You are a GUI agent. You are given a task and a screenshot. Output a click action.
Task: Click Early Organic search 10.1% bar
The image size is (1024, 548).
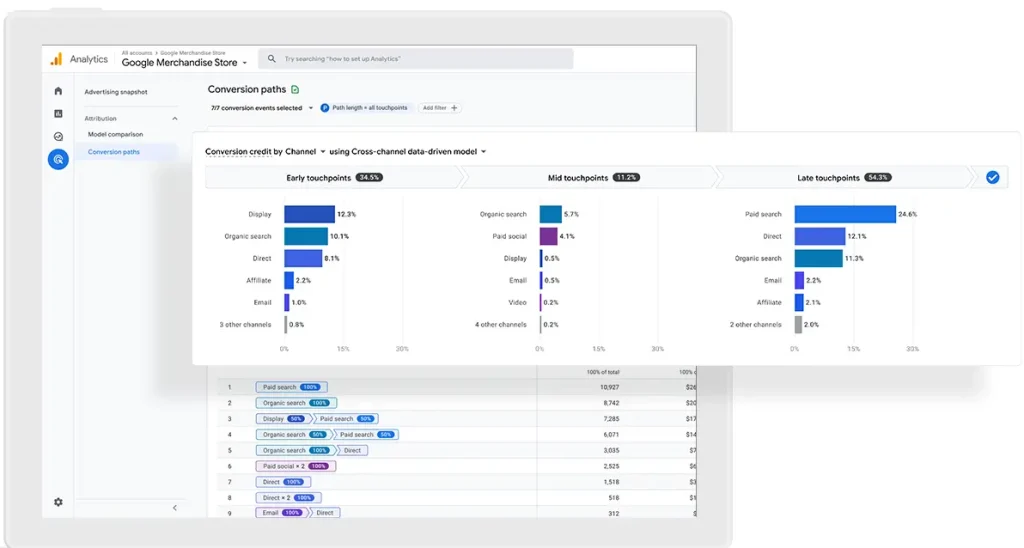tap(306, 236)
